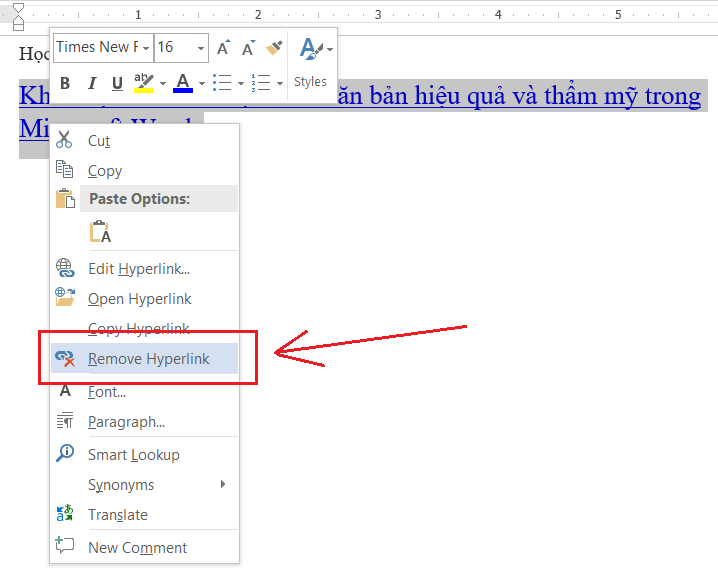Toggle italic formatting in mini toolbar
The height and width of the screenshot is (574, 718).
tap(91, 83)
